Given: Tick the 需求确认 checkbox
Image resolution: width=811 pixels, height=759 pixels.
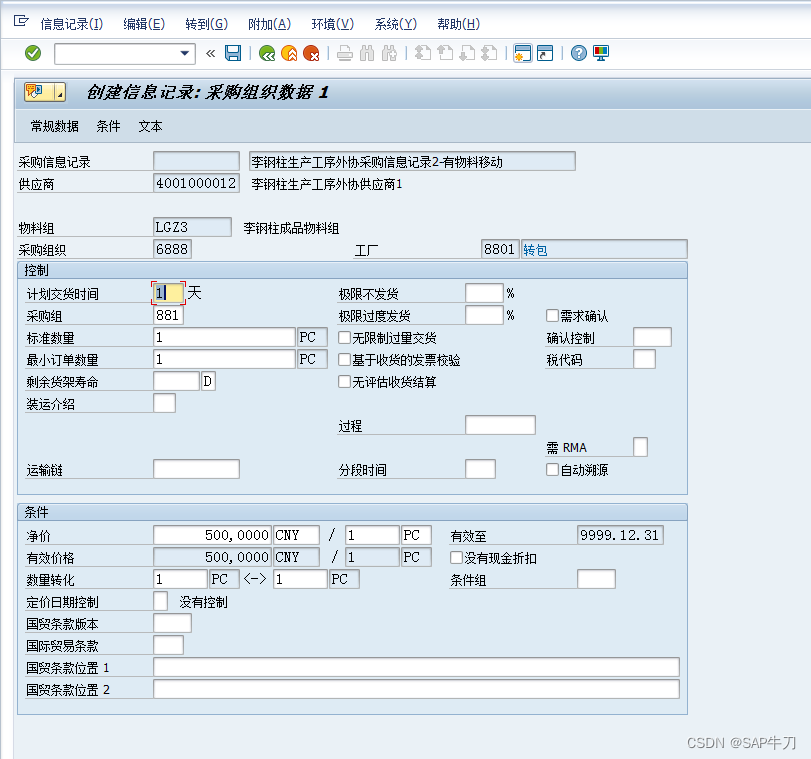Looking at the screenshot, I should click(x=552, y=316).
